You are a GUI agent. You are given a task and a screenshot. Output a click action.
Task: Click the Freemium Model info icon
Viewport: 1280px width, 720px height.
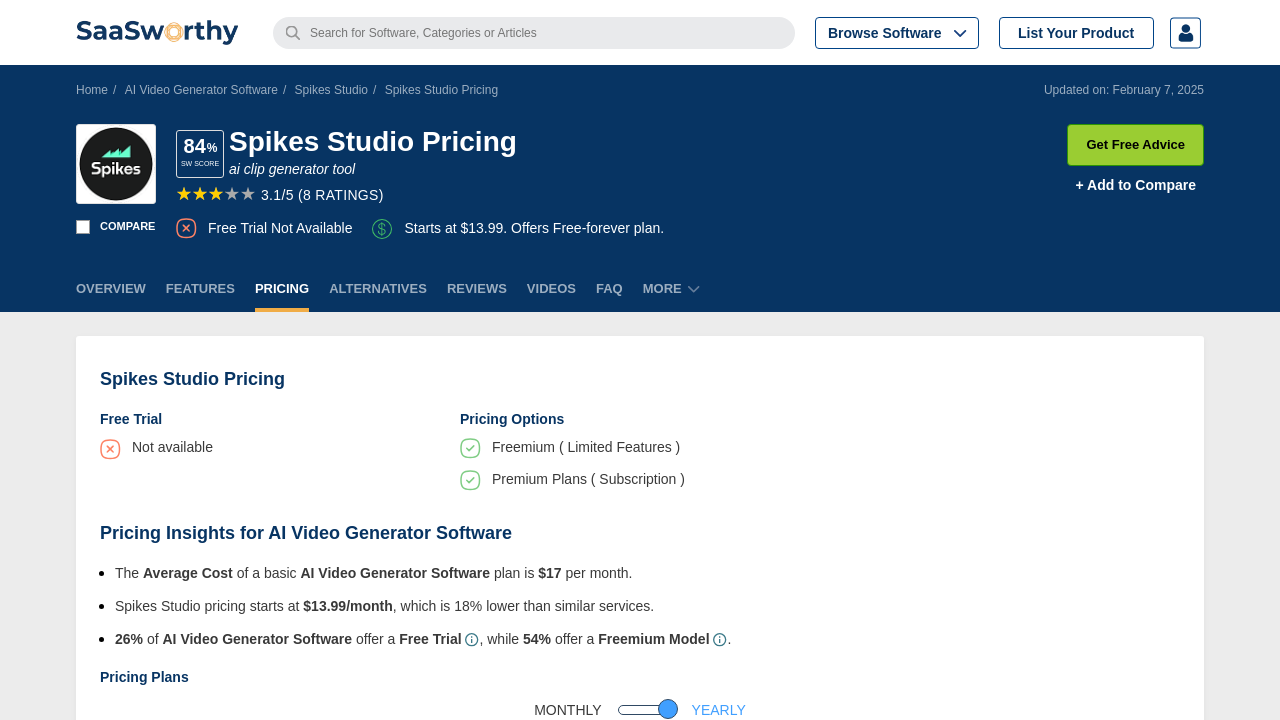pyautogui.click(x=720, y=640)
